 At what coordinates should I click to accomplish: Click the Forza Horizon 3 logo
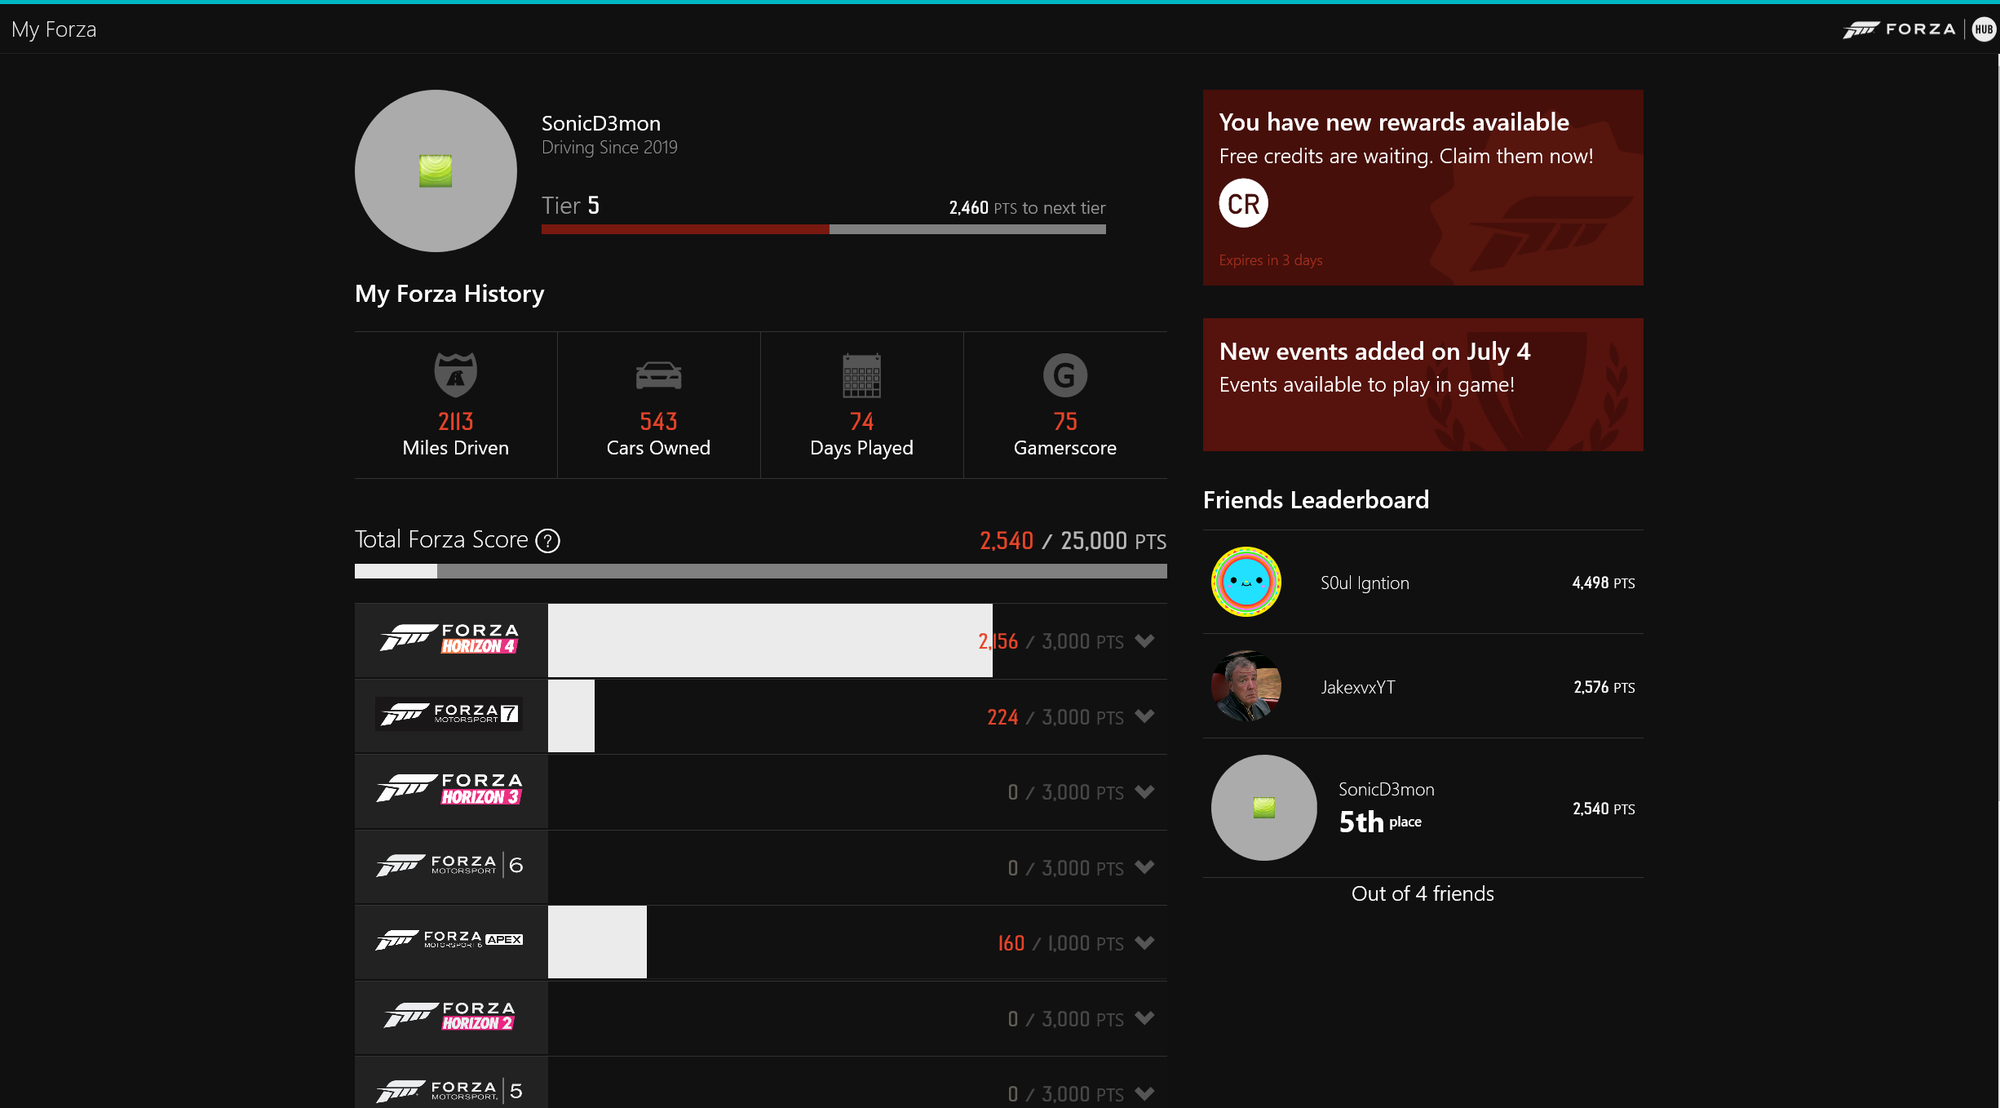[450, 789]
